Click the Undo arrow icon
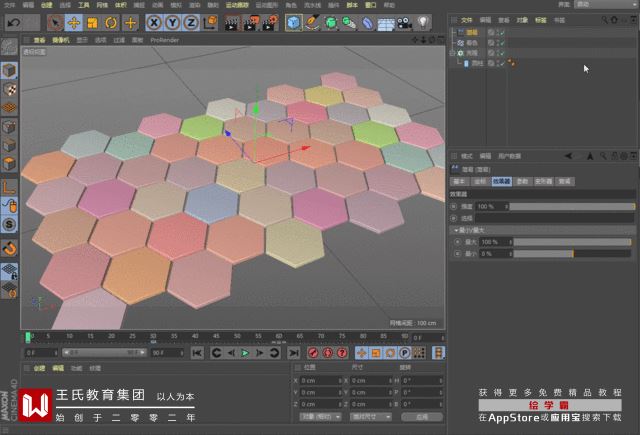 click(x=14, y=22)
